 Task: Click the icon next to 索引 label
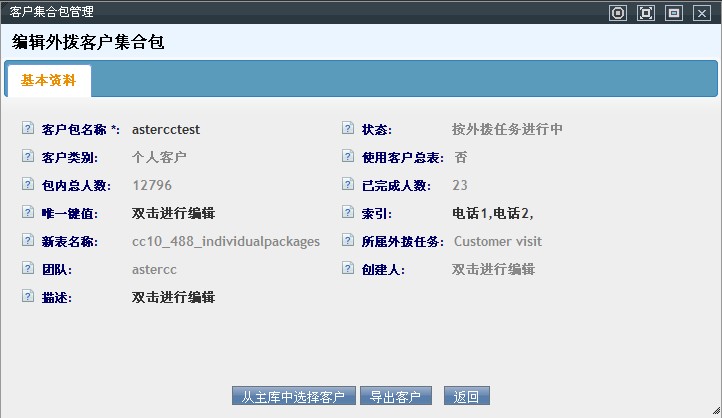tap(348, 213)
